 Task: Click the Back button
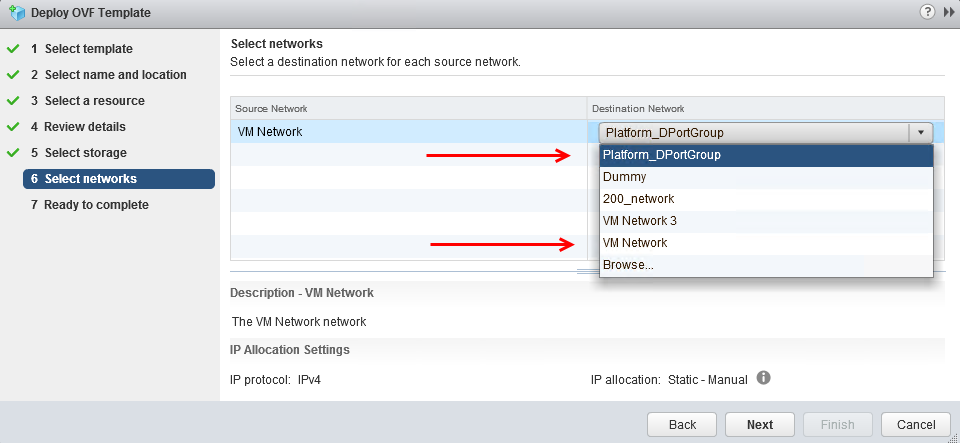tap(682, 425)
